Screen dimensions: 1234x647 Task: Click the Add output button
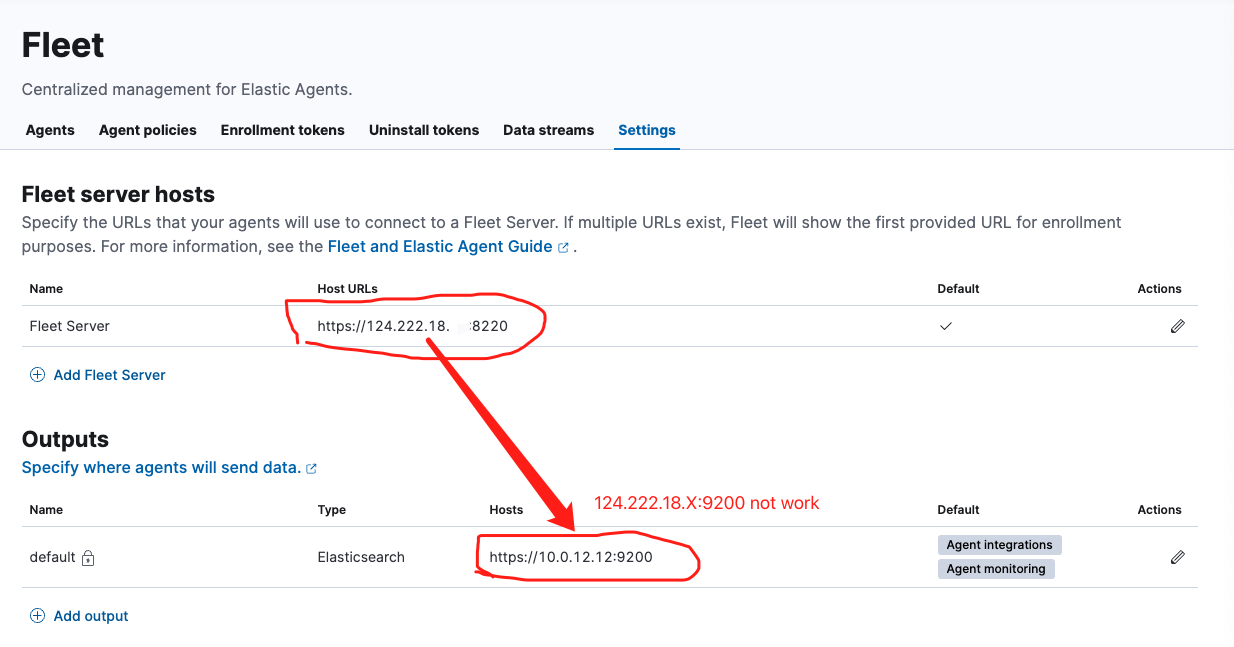[91, 616]
